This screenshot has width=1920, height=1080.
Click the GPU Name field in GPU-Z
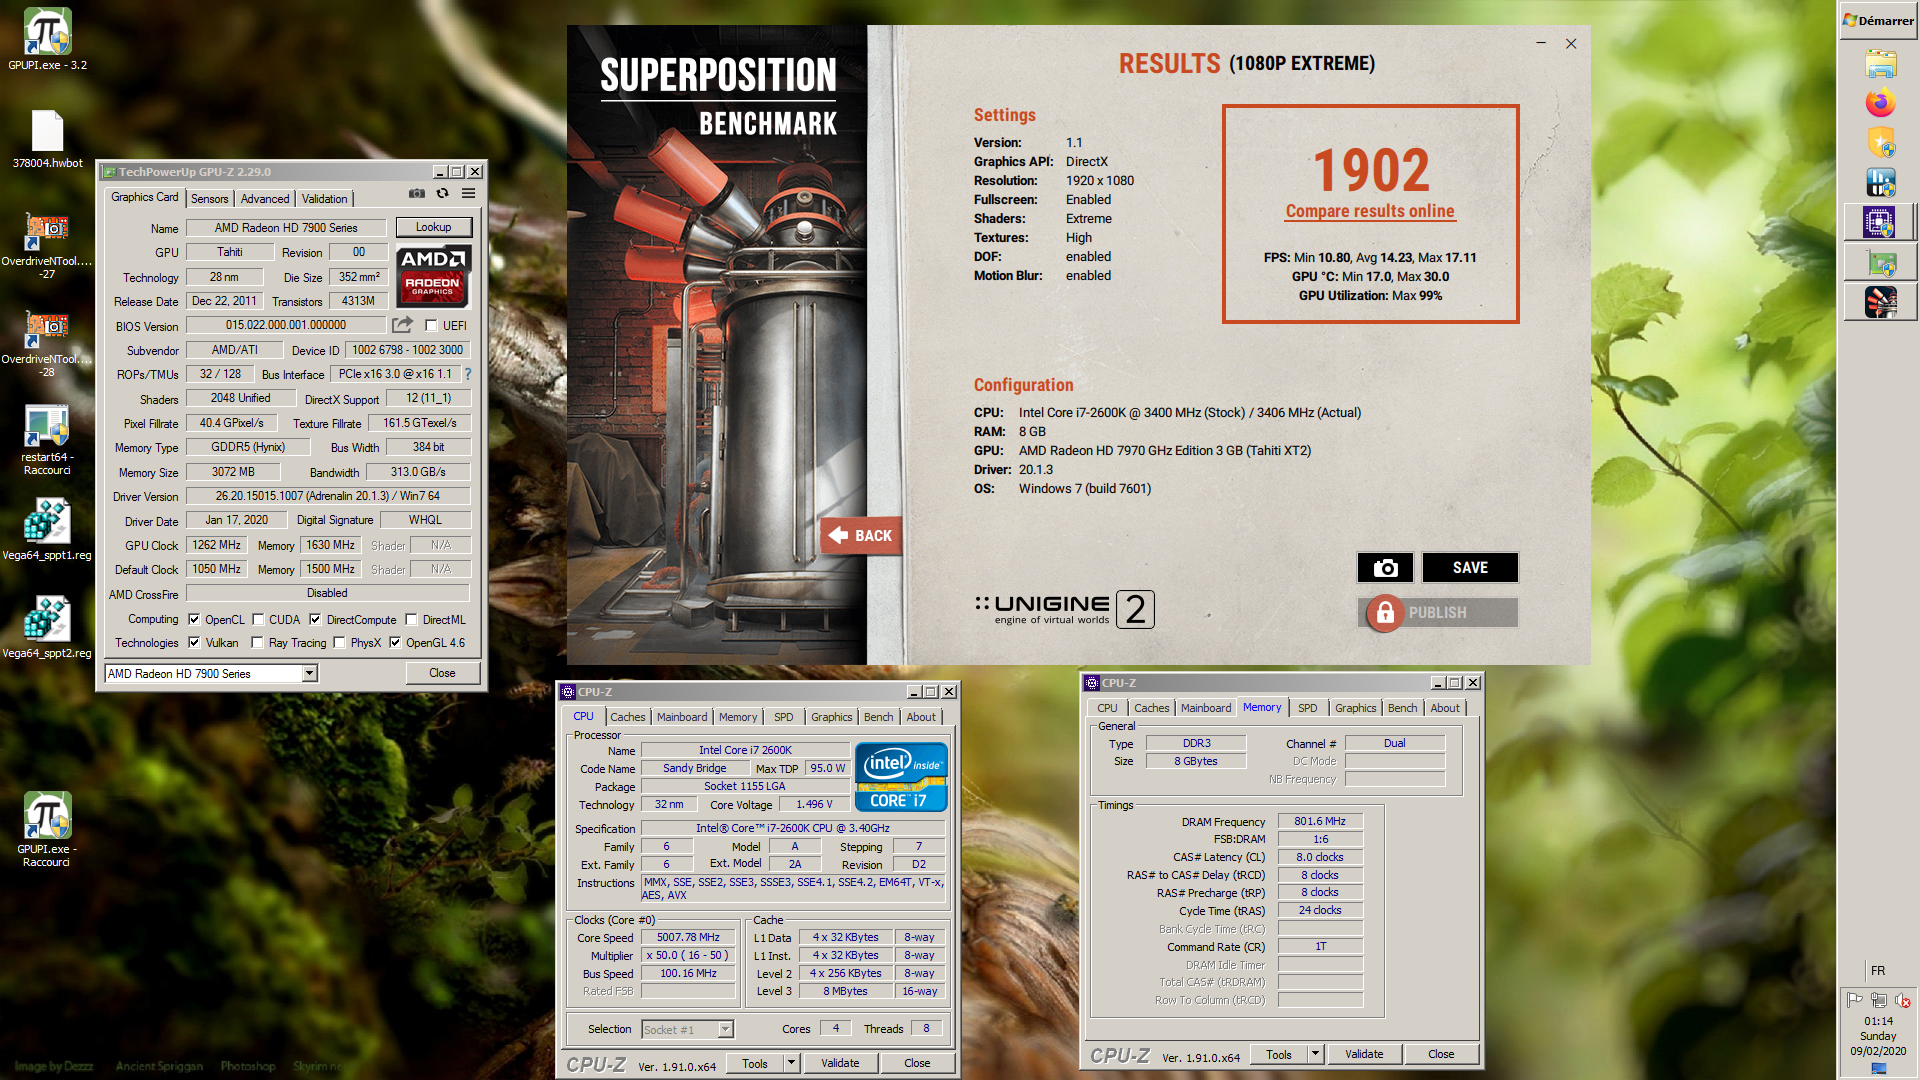[x=286, y=228]
